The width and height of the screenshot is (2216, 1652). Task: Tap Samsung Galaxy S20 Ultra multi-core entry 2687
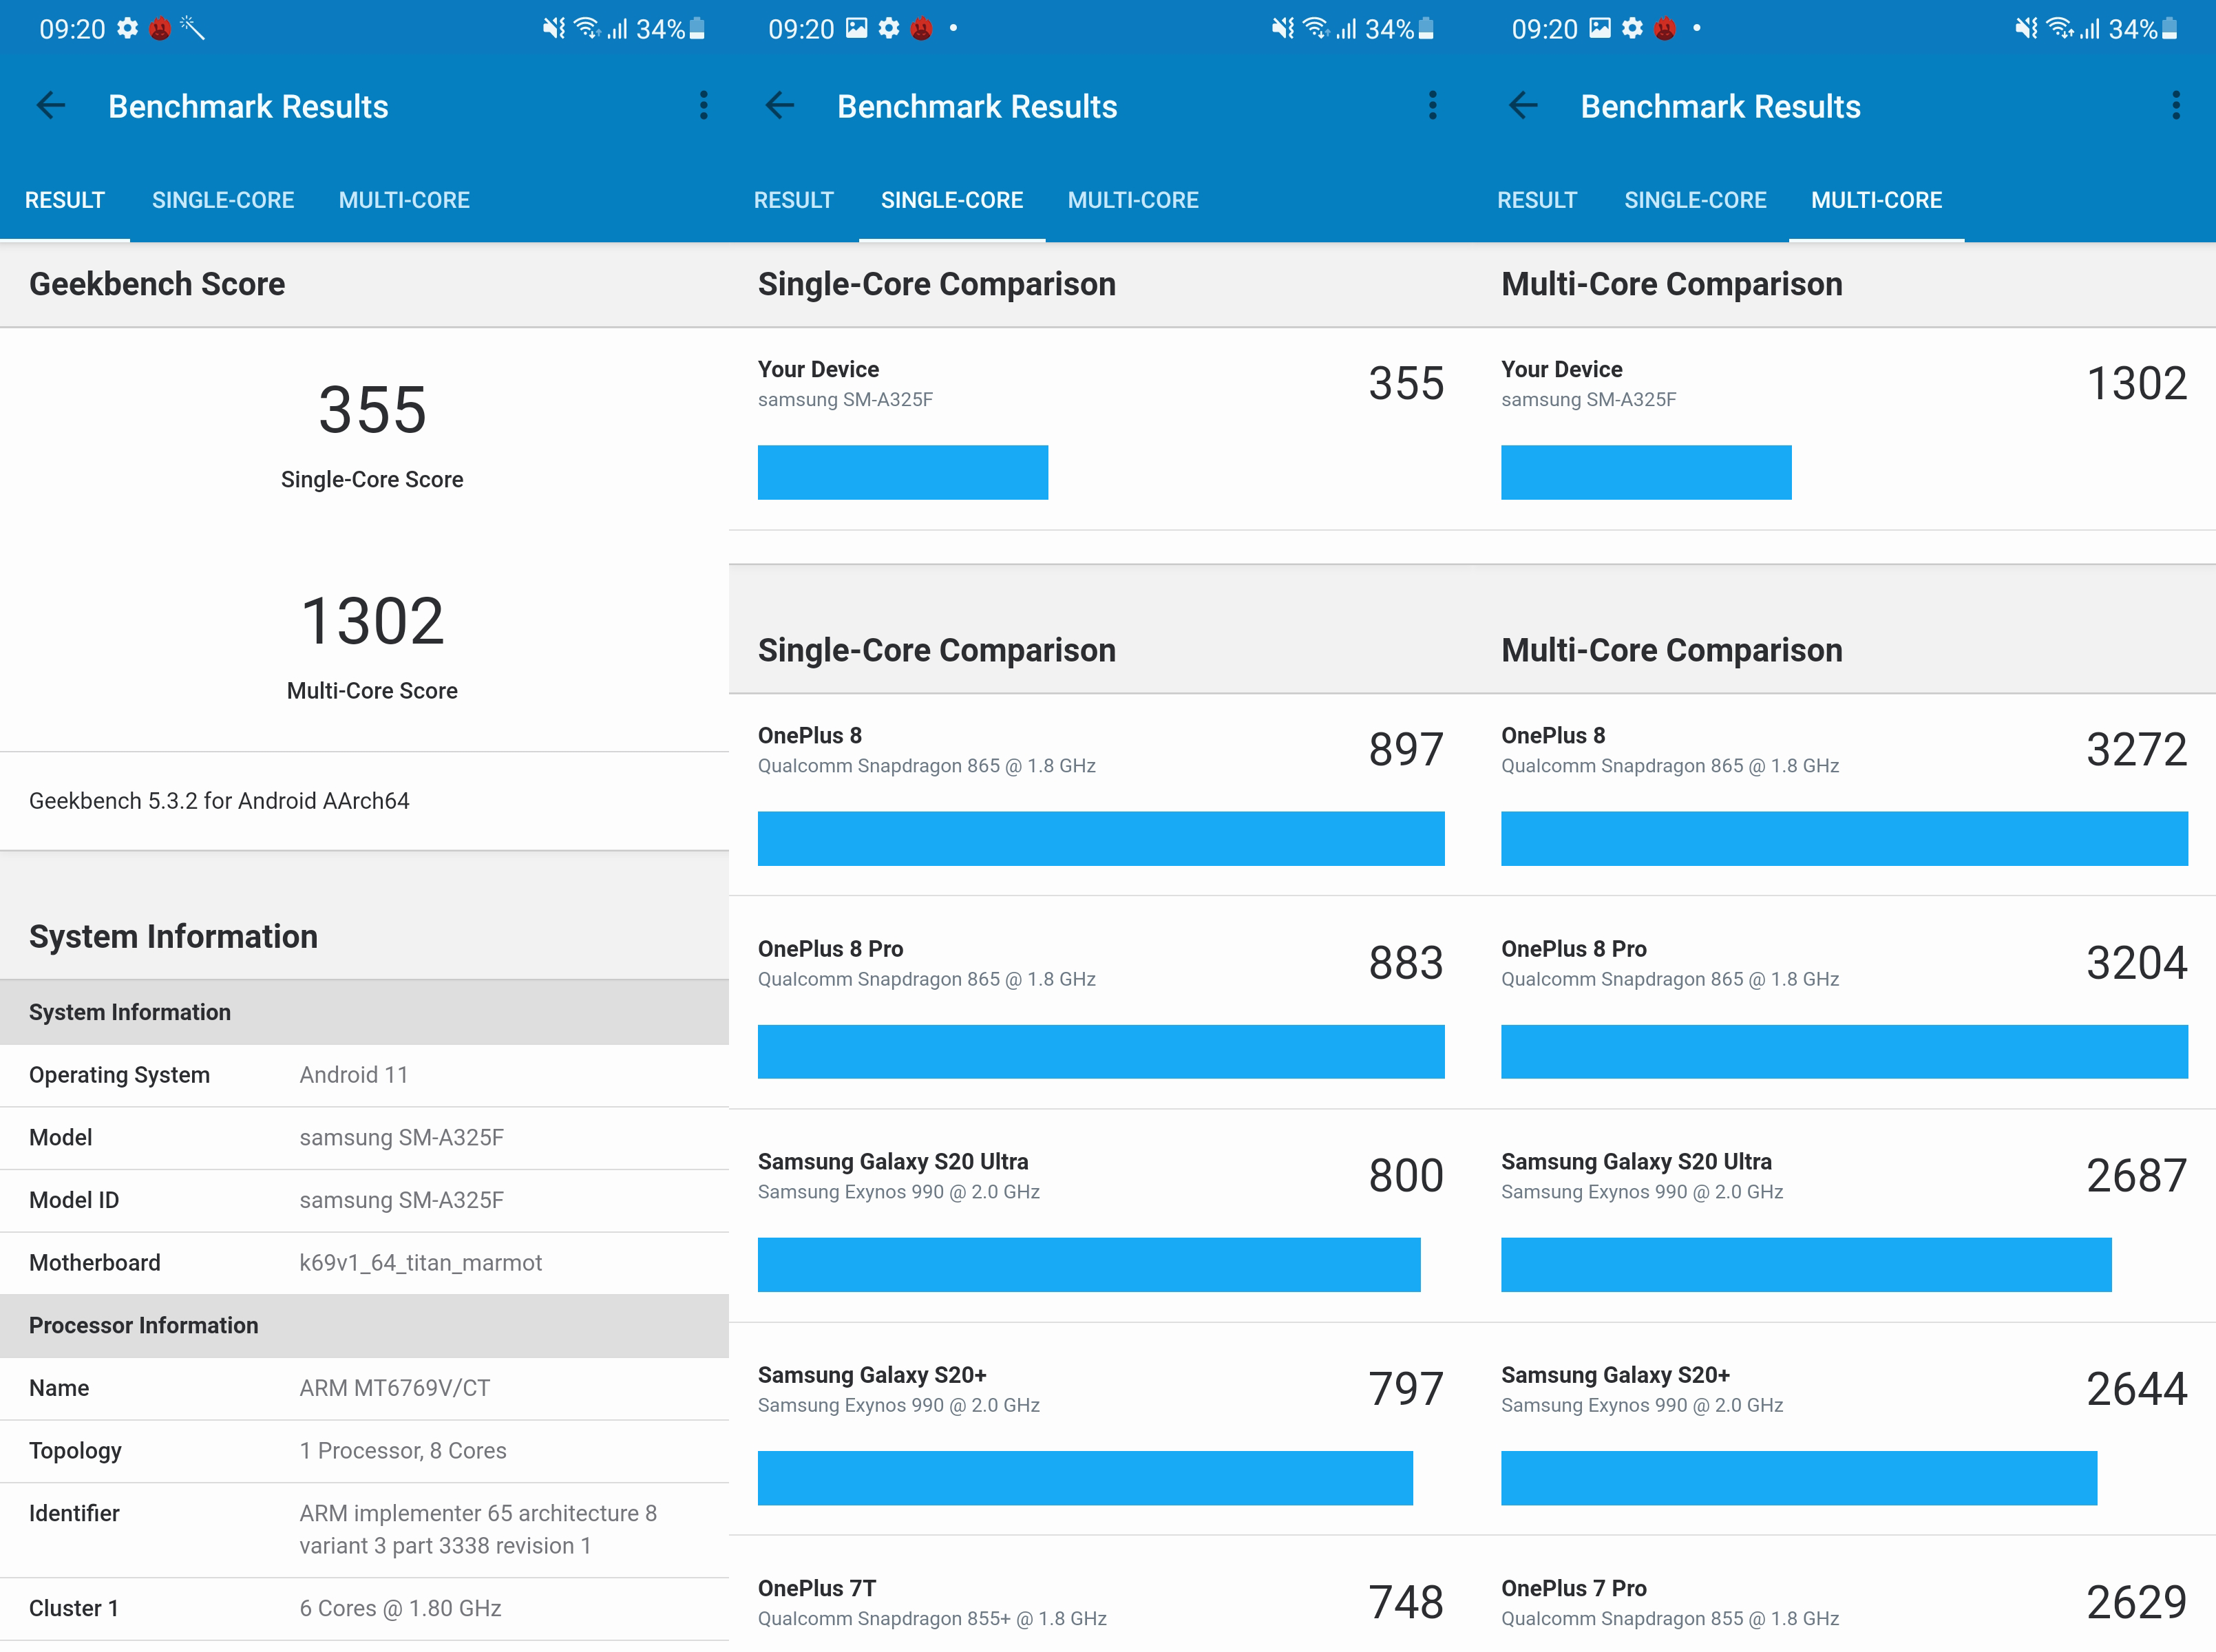(x=1844, y=1215)
